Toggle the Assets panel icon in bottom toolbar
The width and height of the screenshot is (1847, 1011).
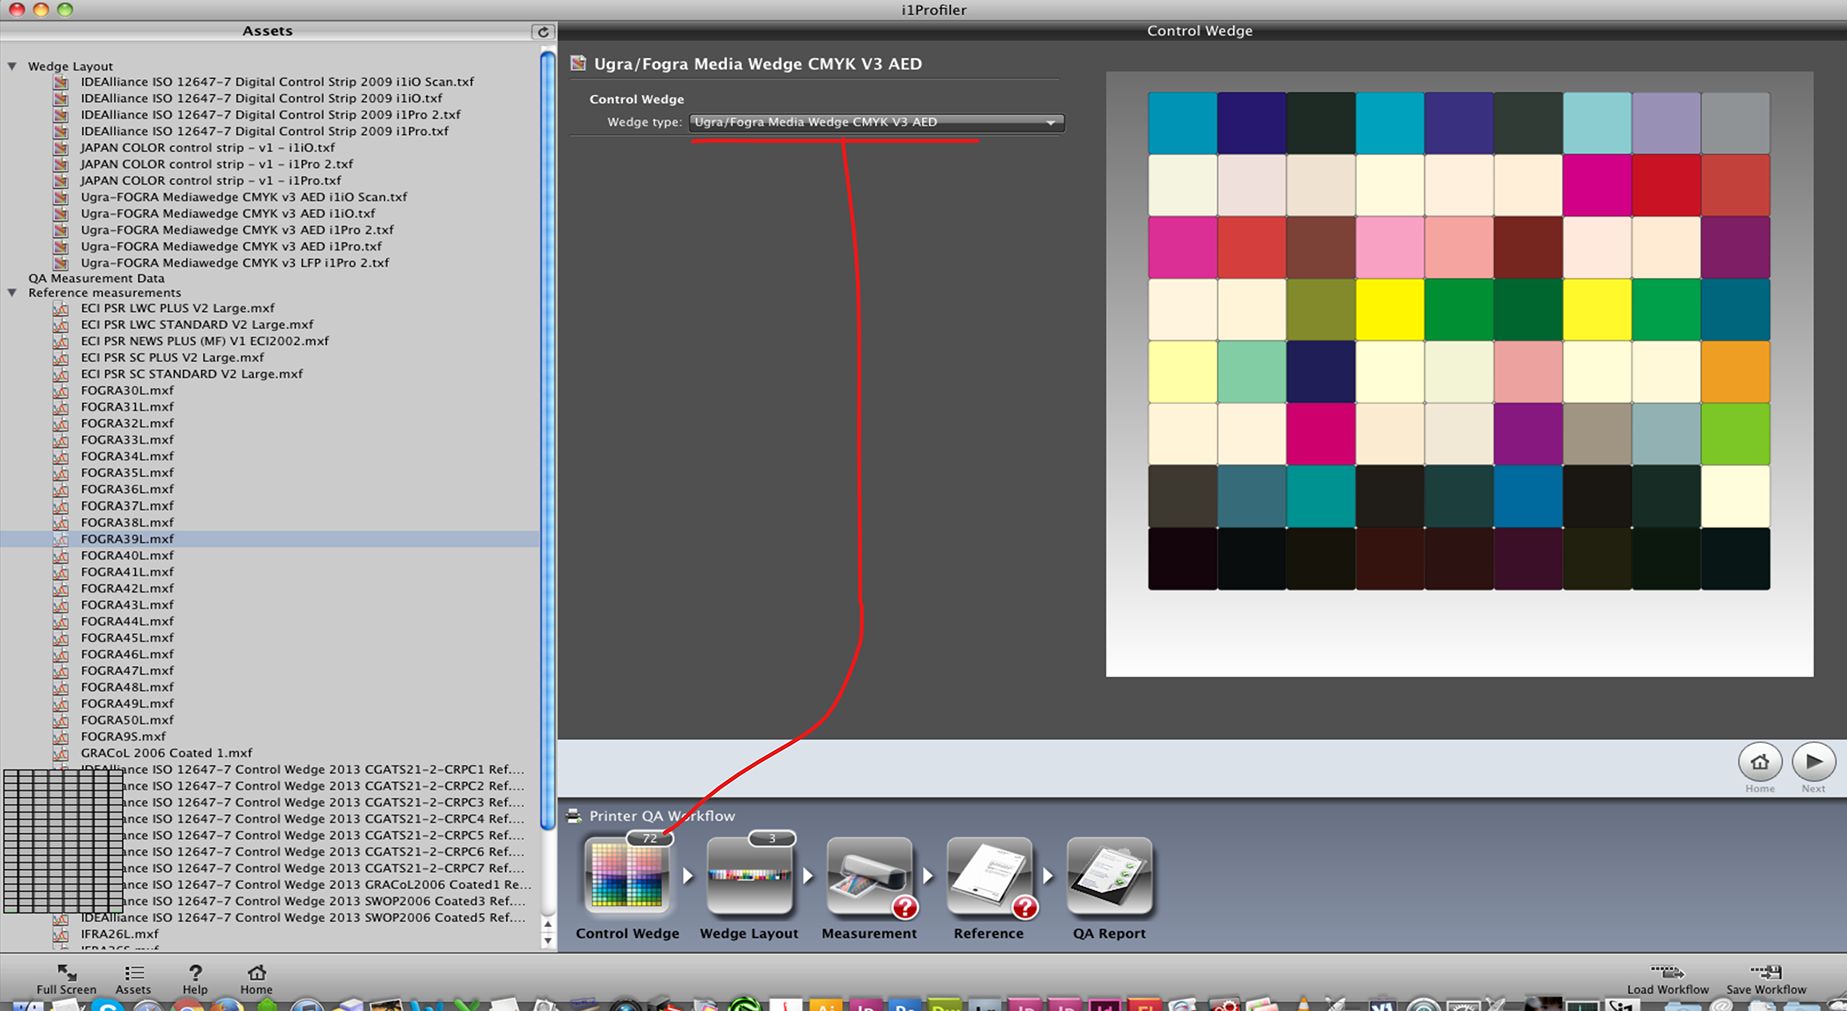(x=133, y=978)
